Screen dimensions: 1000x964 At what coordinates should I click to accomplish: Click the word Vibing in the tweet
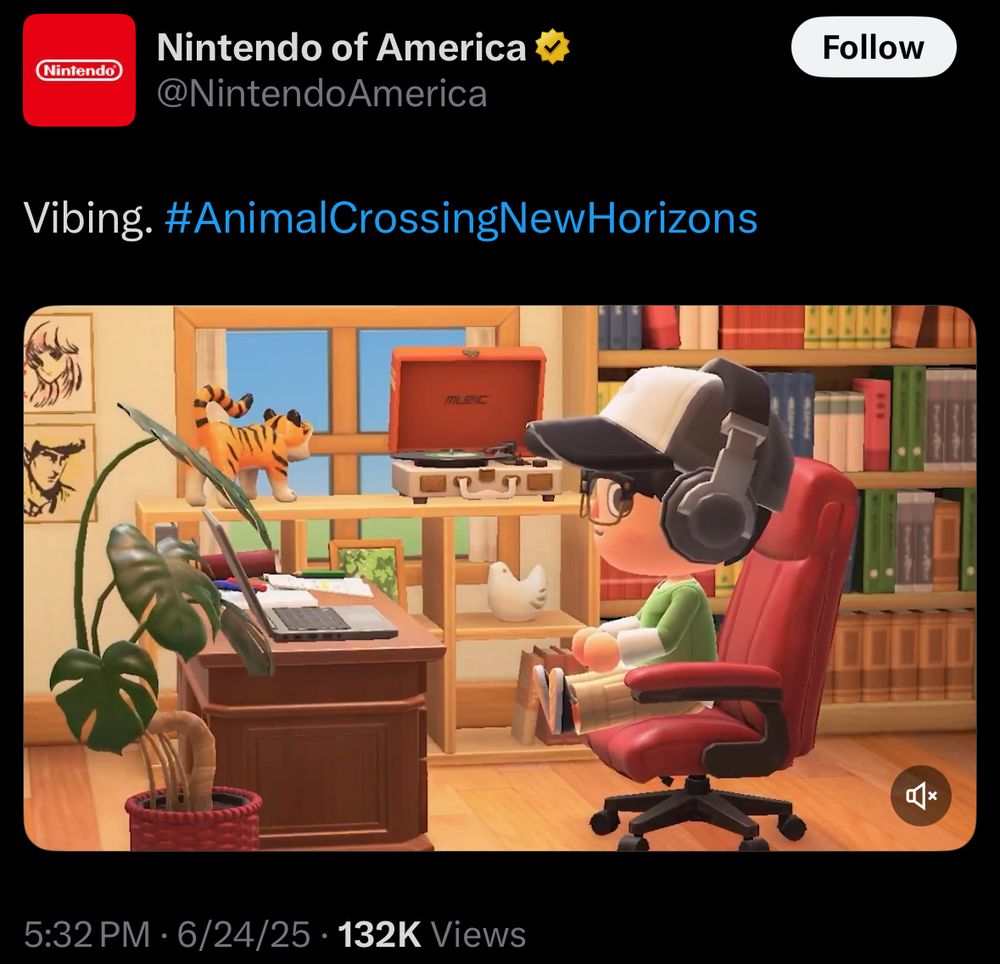click(x=88, y=218)
